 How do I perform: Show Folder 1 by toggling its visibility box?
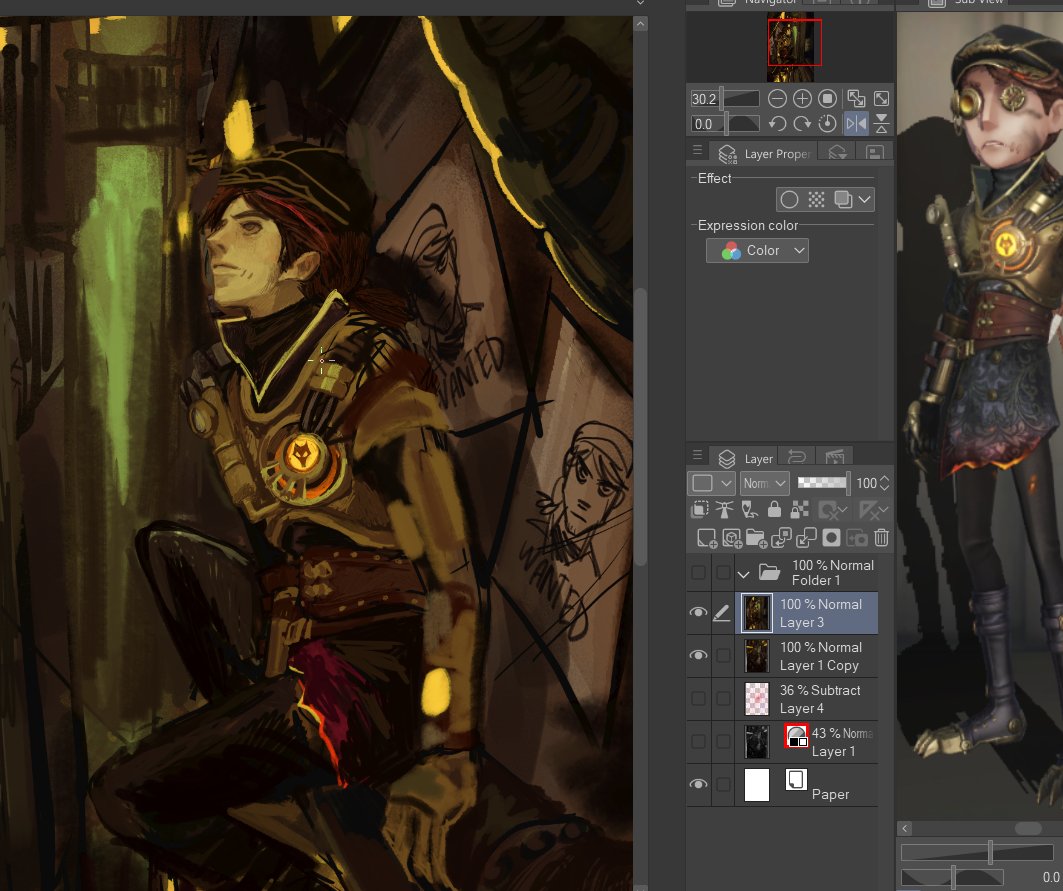tap(698, 573)
